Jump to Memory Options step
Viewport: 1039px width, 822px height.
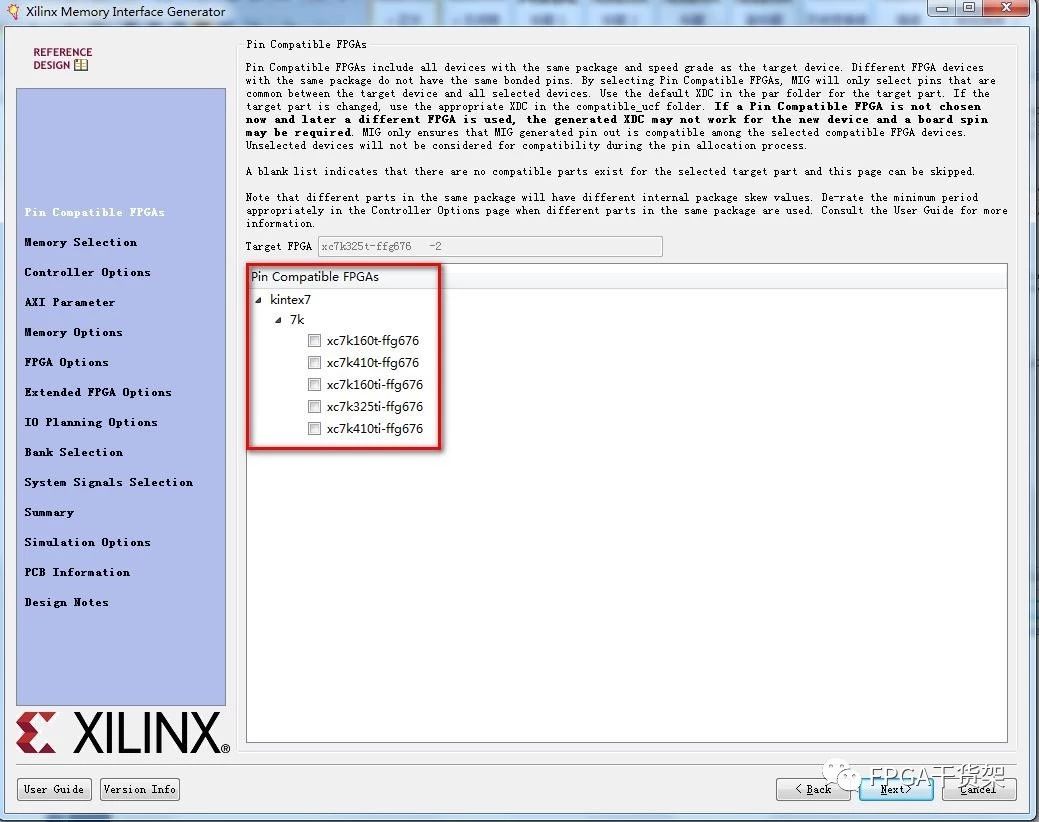[x=74, y=333]
